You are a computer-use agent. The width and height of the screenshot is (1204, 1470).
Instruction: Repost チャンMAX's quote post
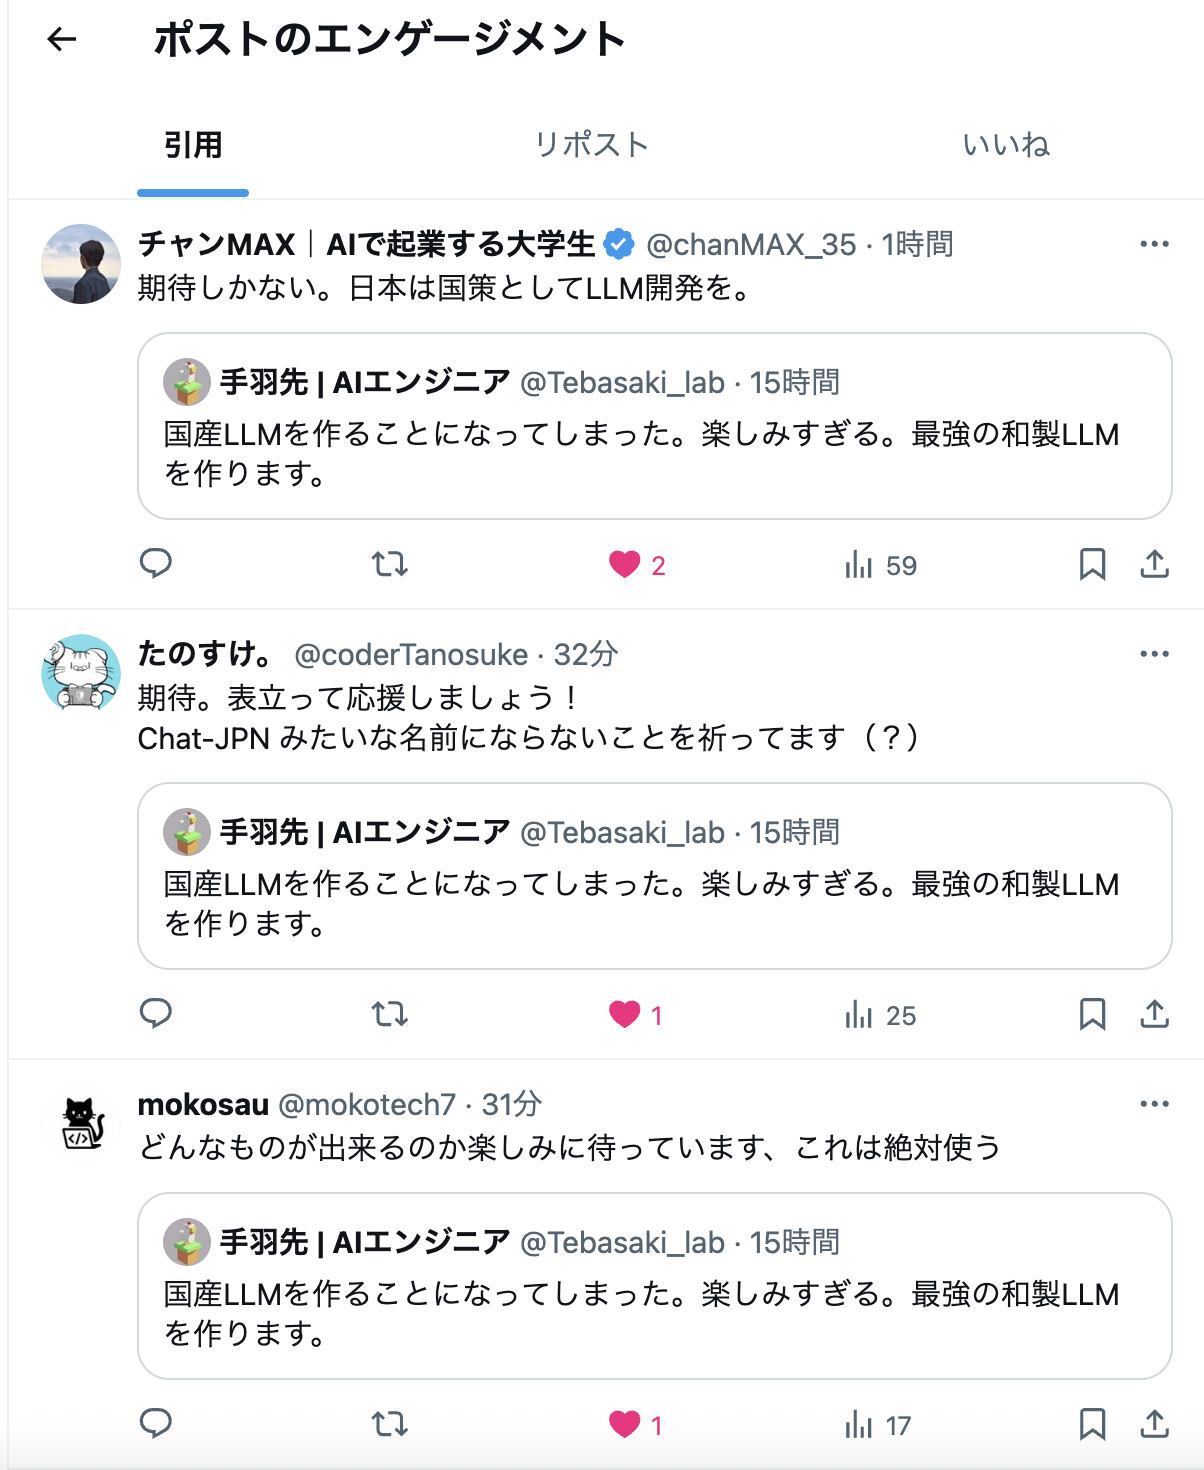tap(390, 564)
